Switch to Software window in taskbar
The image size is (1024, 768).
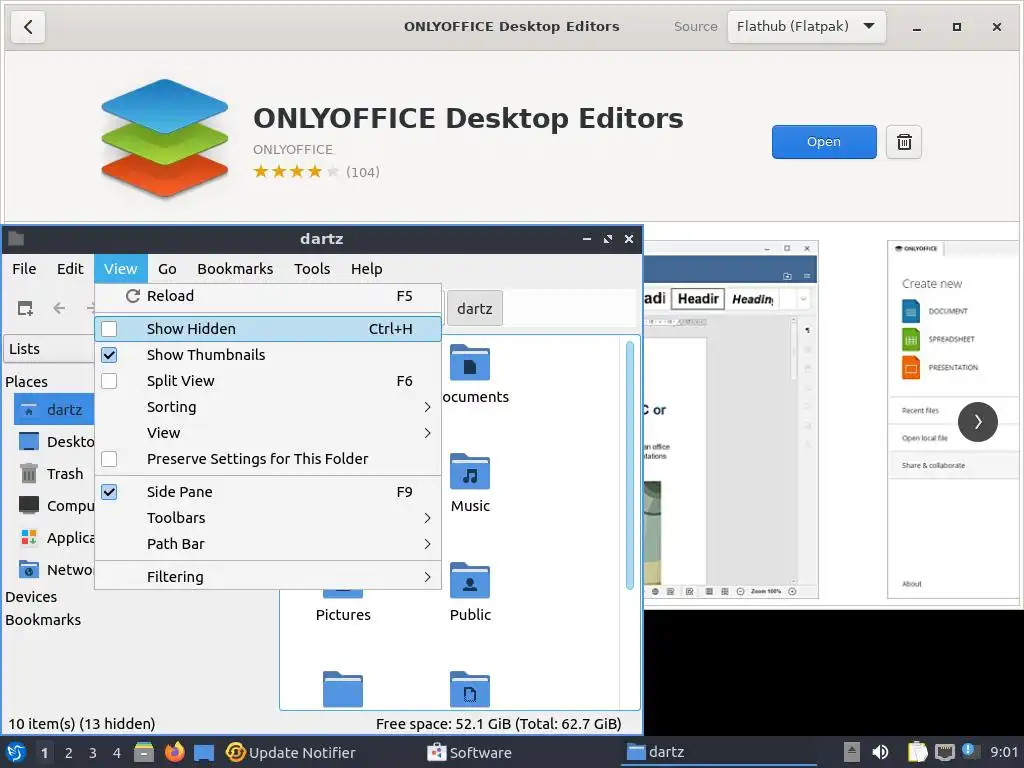[470, 752]
